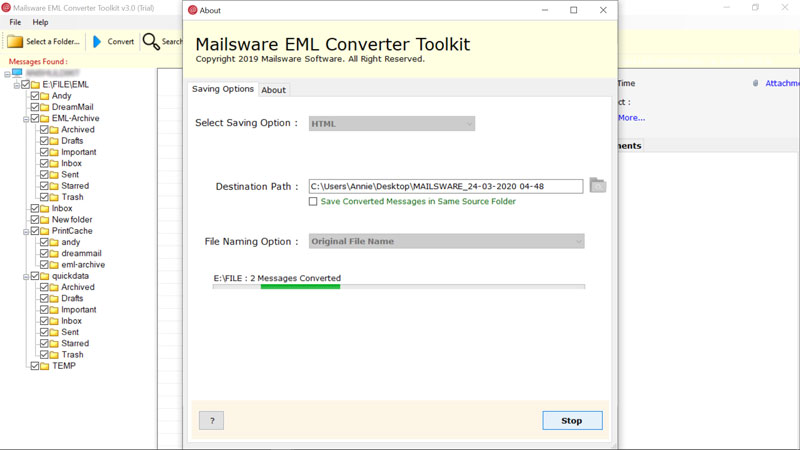Image resolution: width=800 pixels, height=450 pixels.
Task: Uncheck the Andy folder checkbox
Action: pos(35,95)
